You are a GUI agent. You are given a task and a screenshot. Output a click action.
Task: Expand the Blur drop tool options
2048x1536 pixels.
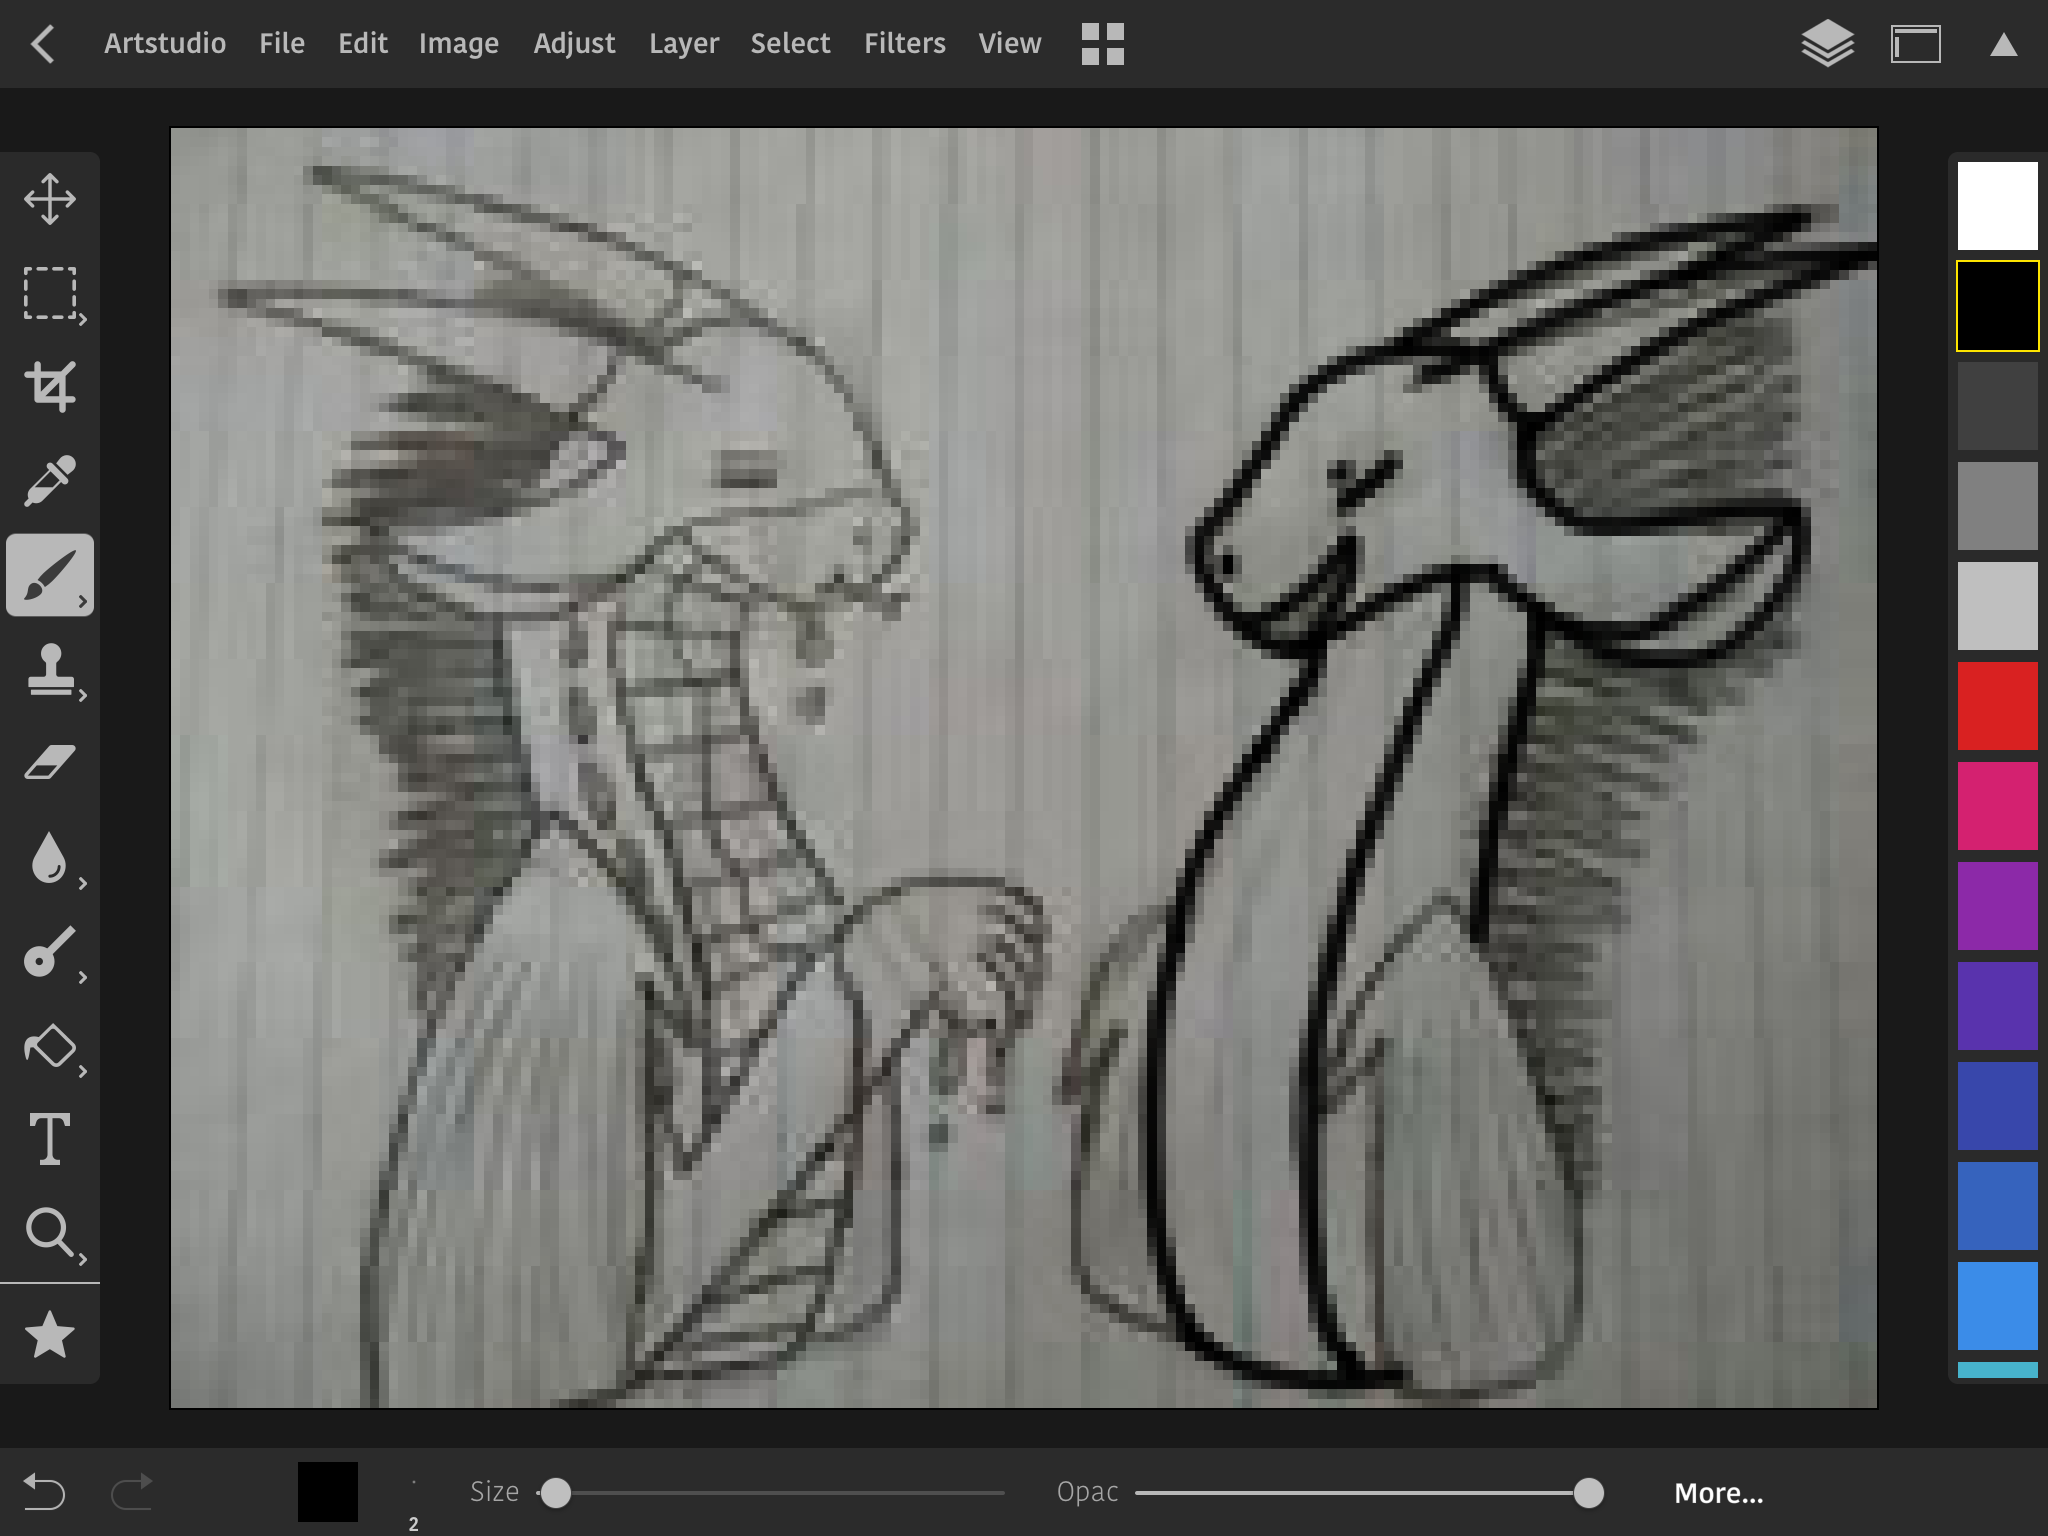82,884
